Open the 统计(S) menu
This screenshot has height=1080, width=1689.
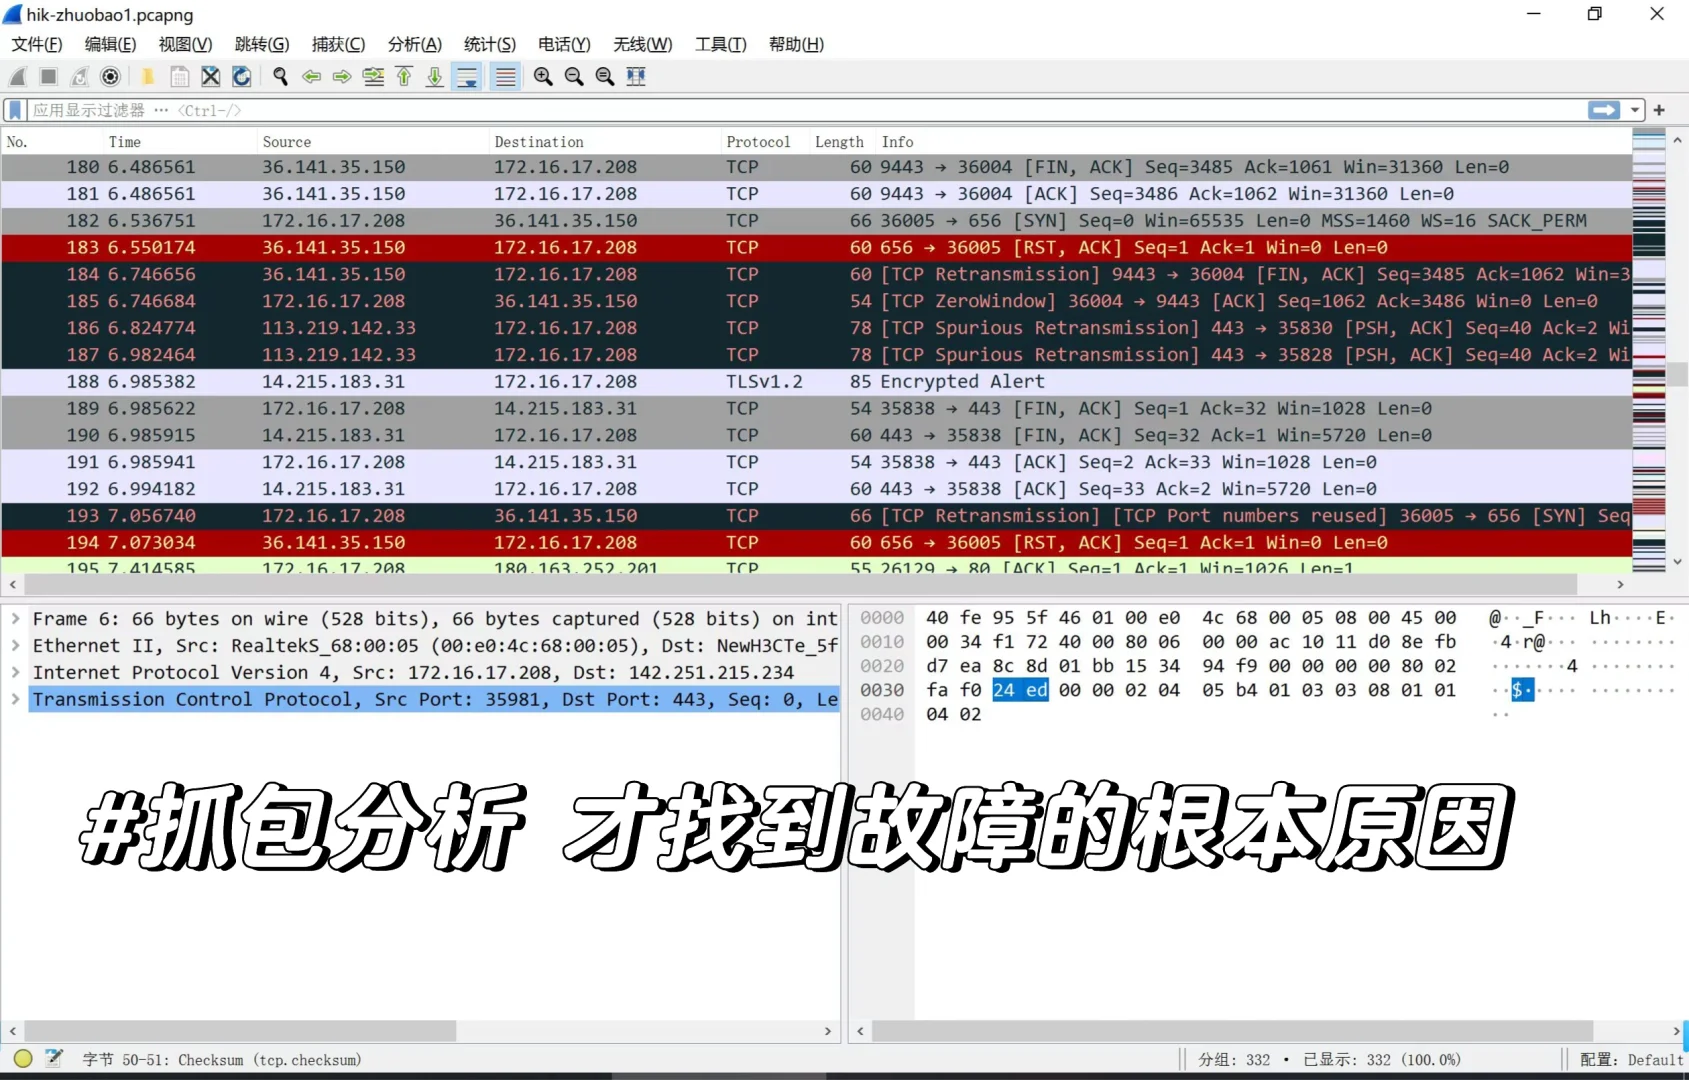click(x=489, y=44)
